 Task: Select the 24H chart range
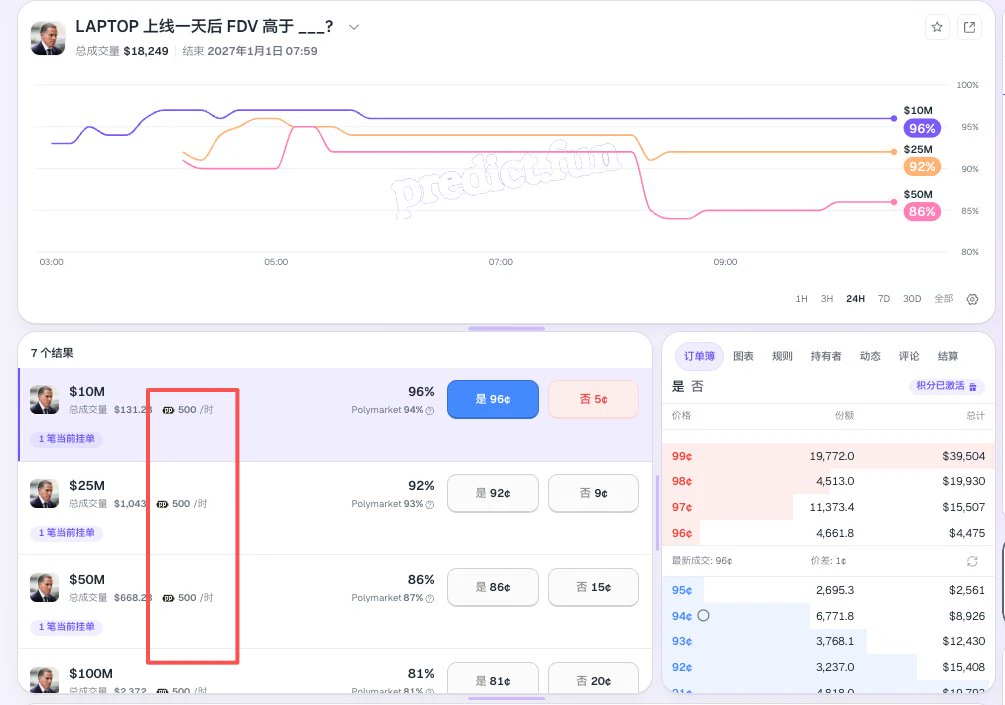pos(855,299)
